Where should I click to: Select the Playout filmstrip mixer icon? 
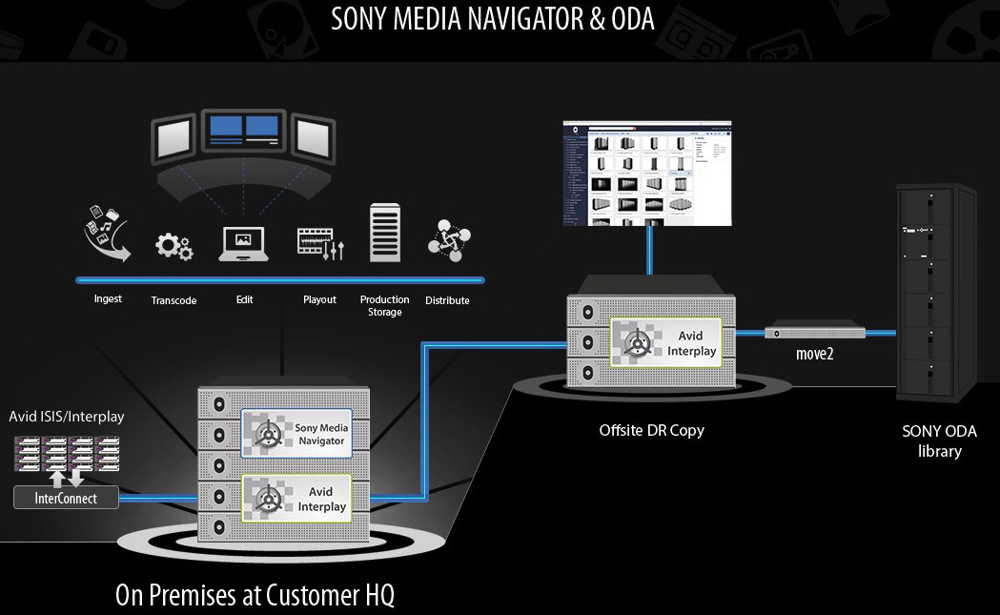tap(320, 244)
